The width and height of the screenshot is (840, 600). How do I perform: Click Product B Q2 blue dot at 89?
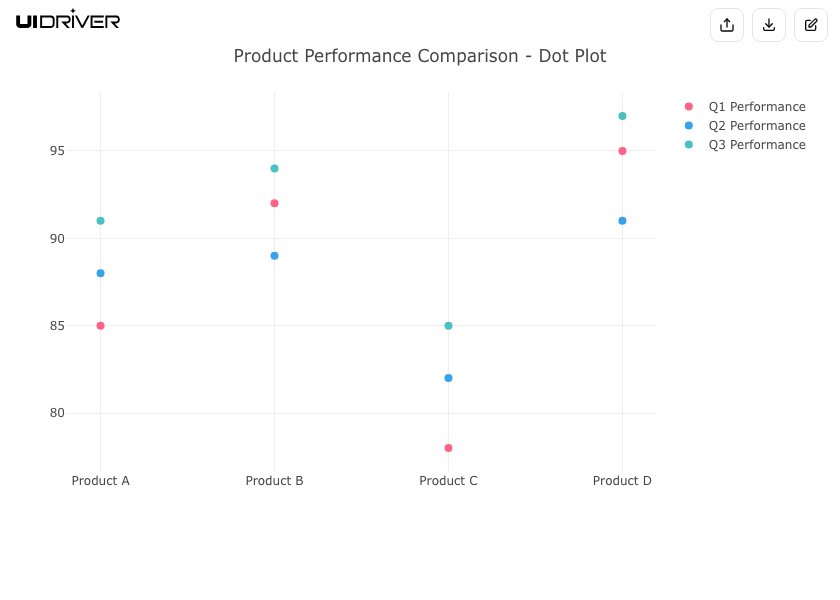(x=274, y=256)
